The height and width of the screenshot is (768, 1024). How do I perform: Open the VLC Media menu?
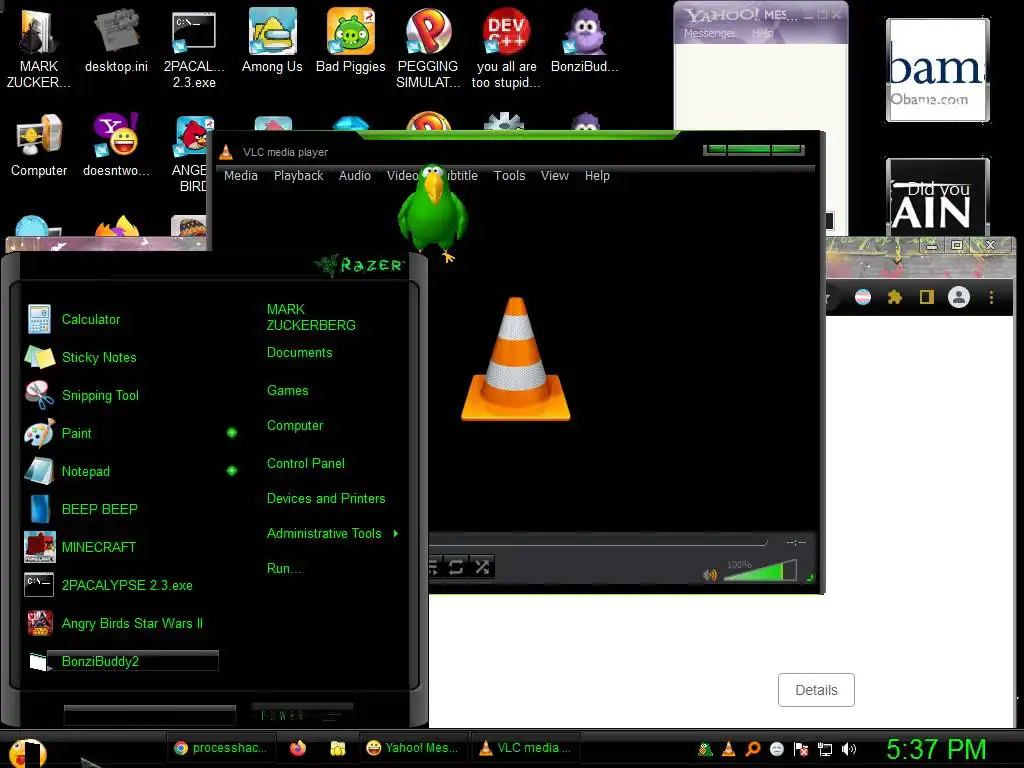[240, 176]
